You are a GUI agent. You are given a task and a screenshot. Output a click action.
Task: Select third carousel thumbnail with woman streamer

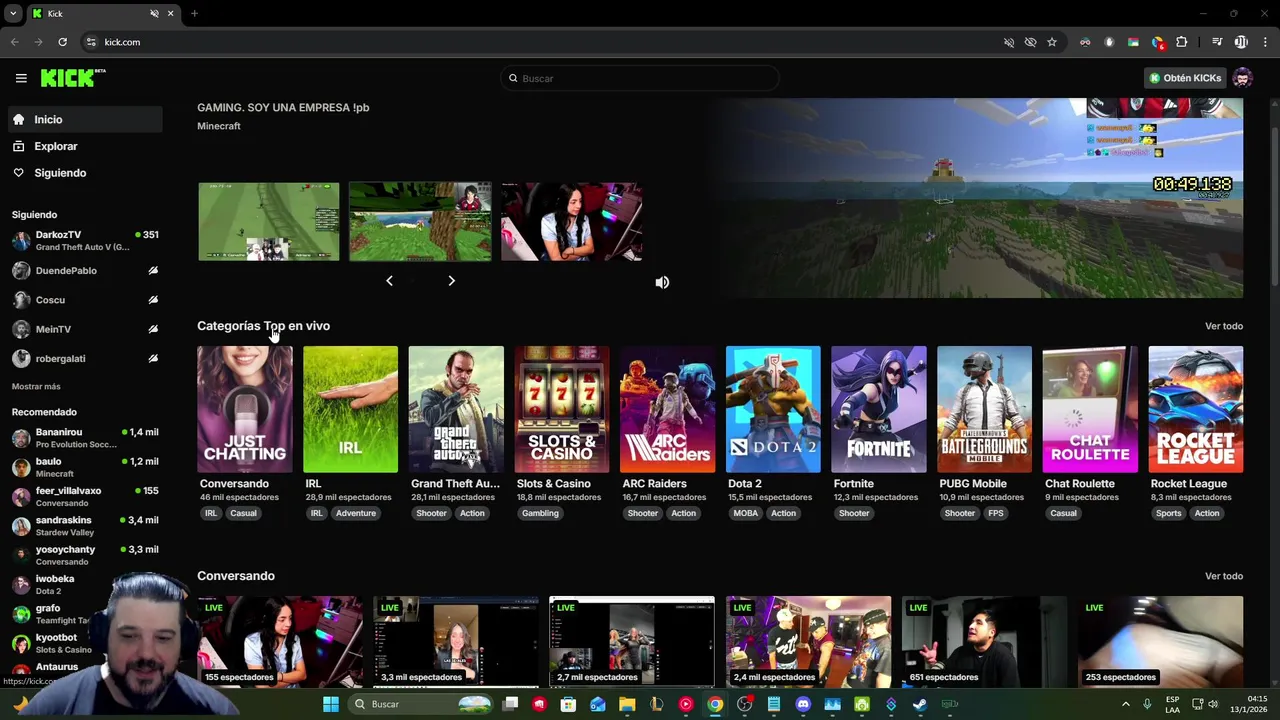[571, 221]
